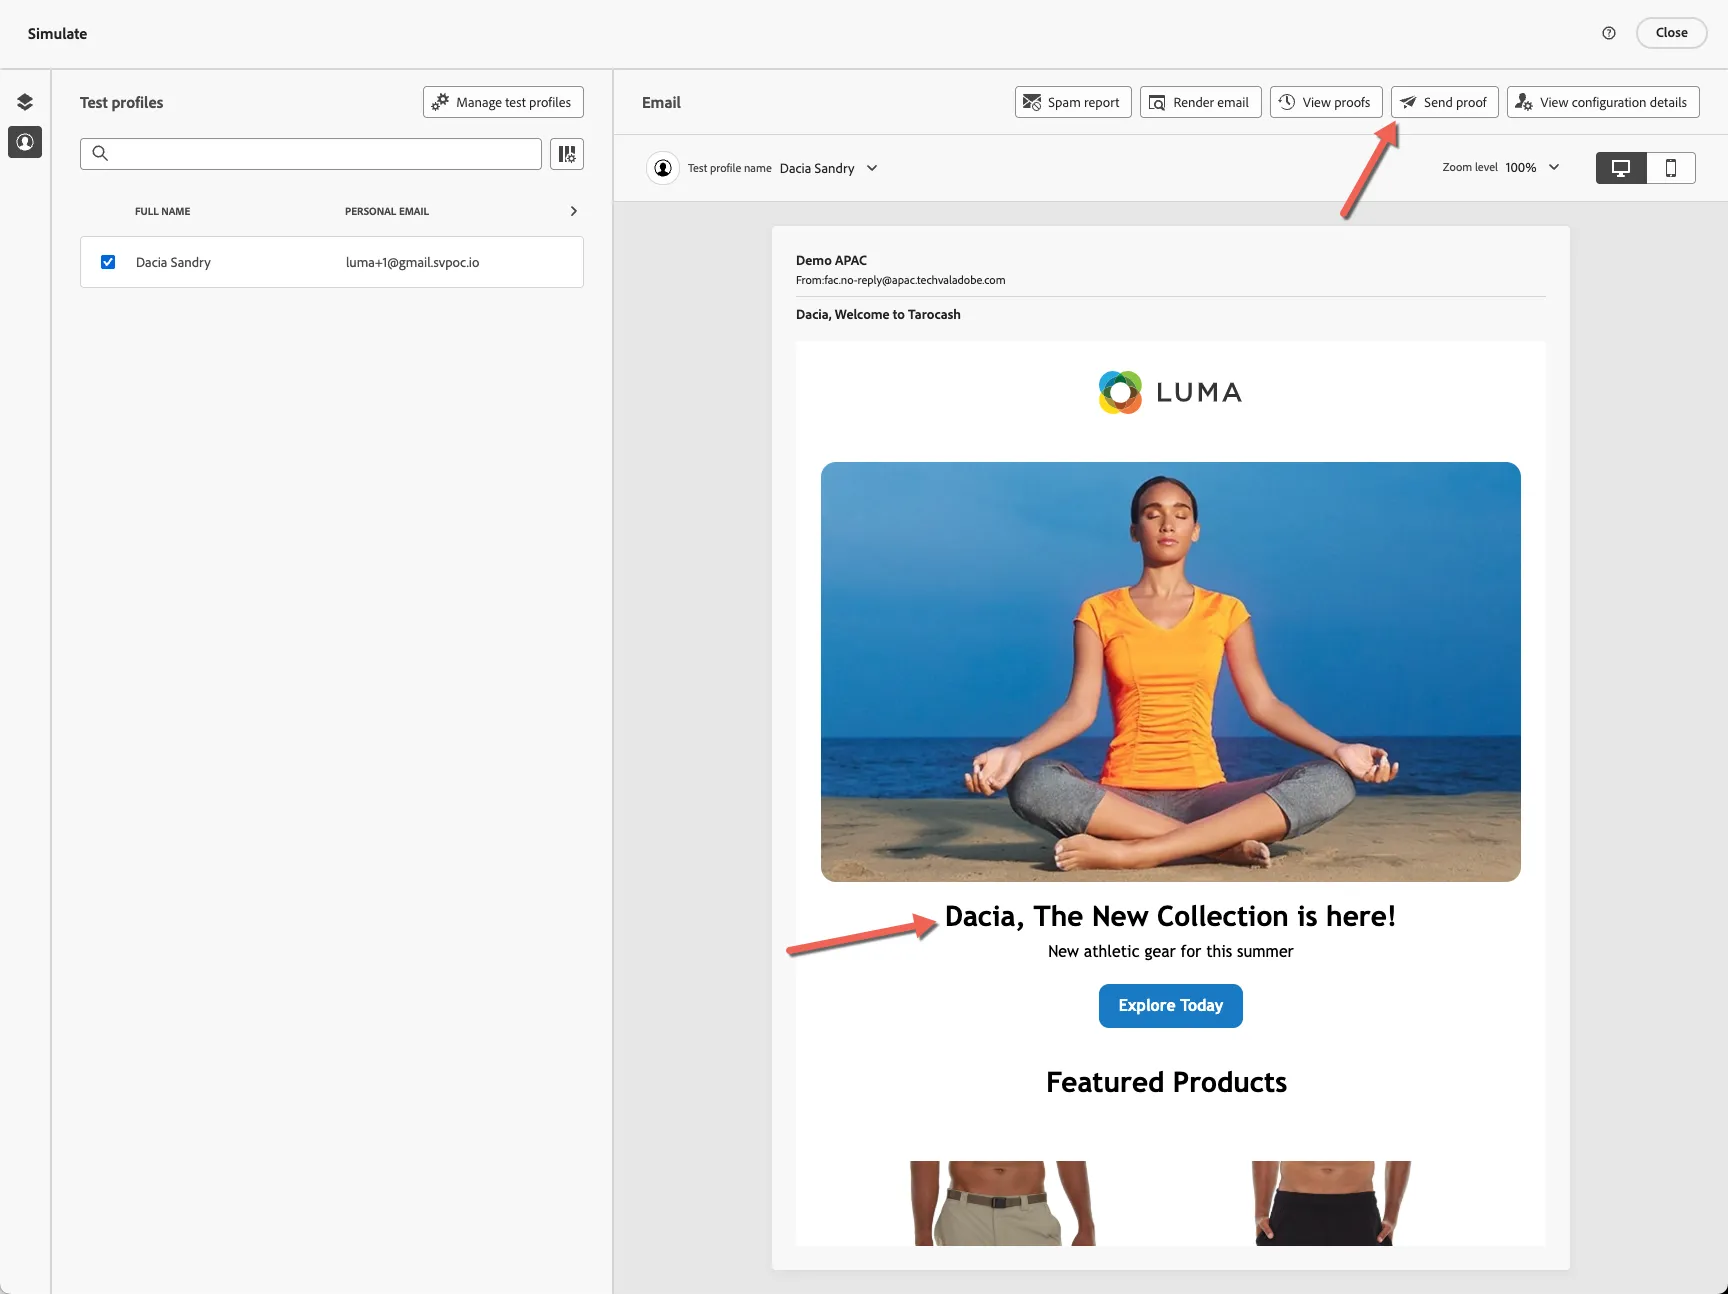This screenshot has height=1294, width=1728.
Task: Open View configuration details
Action: [1603, 102]
